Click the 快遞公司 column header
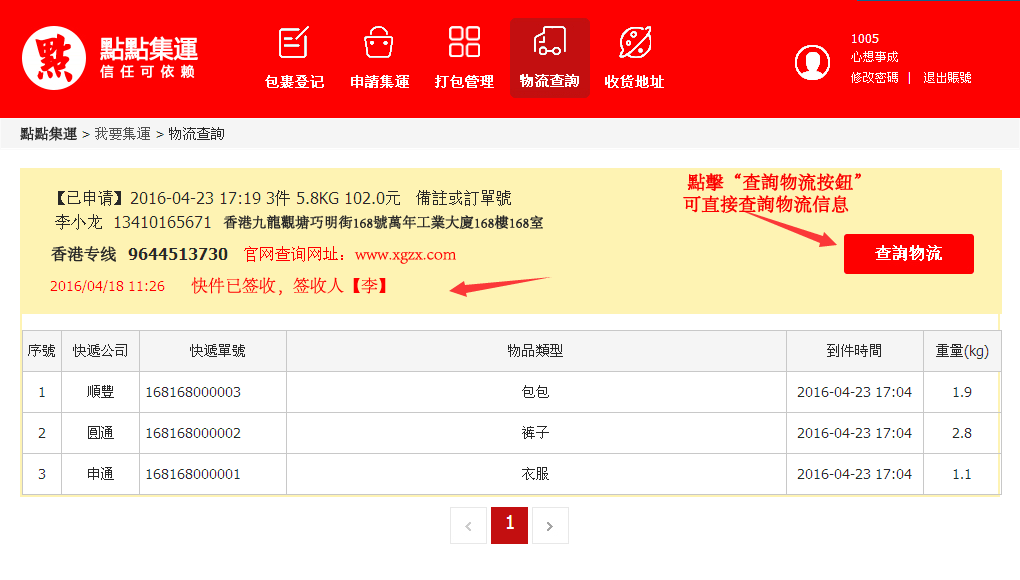 [101, 351]
